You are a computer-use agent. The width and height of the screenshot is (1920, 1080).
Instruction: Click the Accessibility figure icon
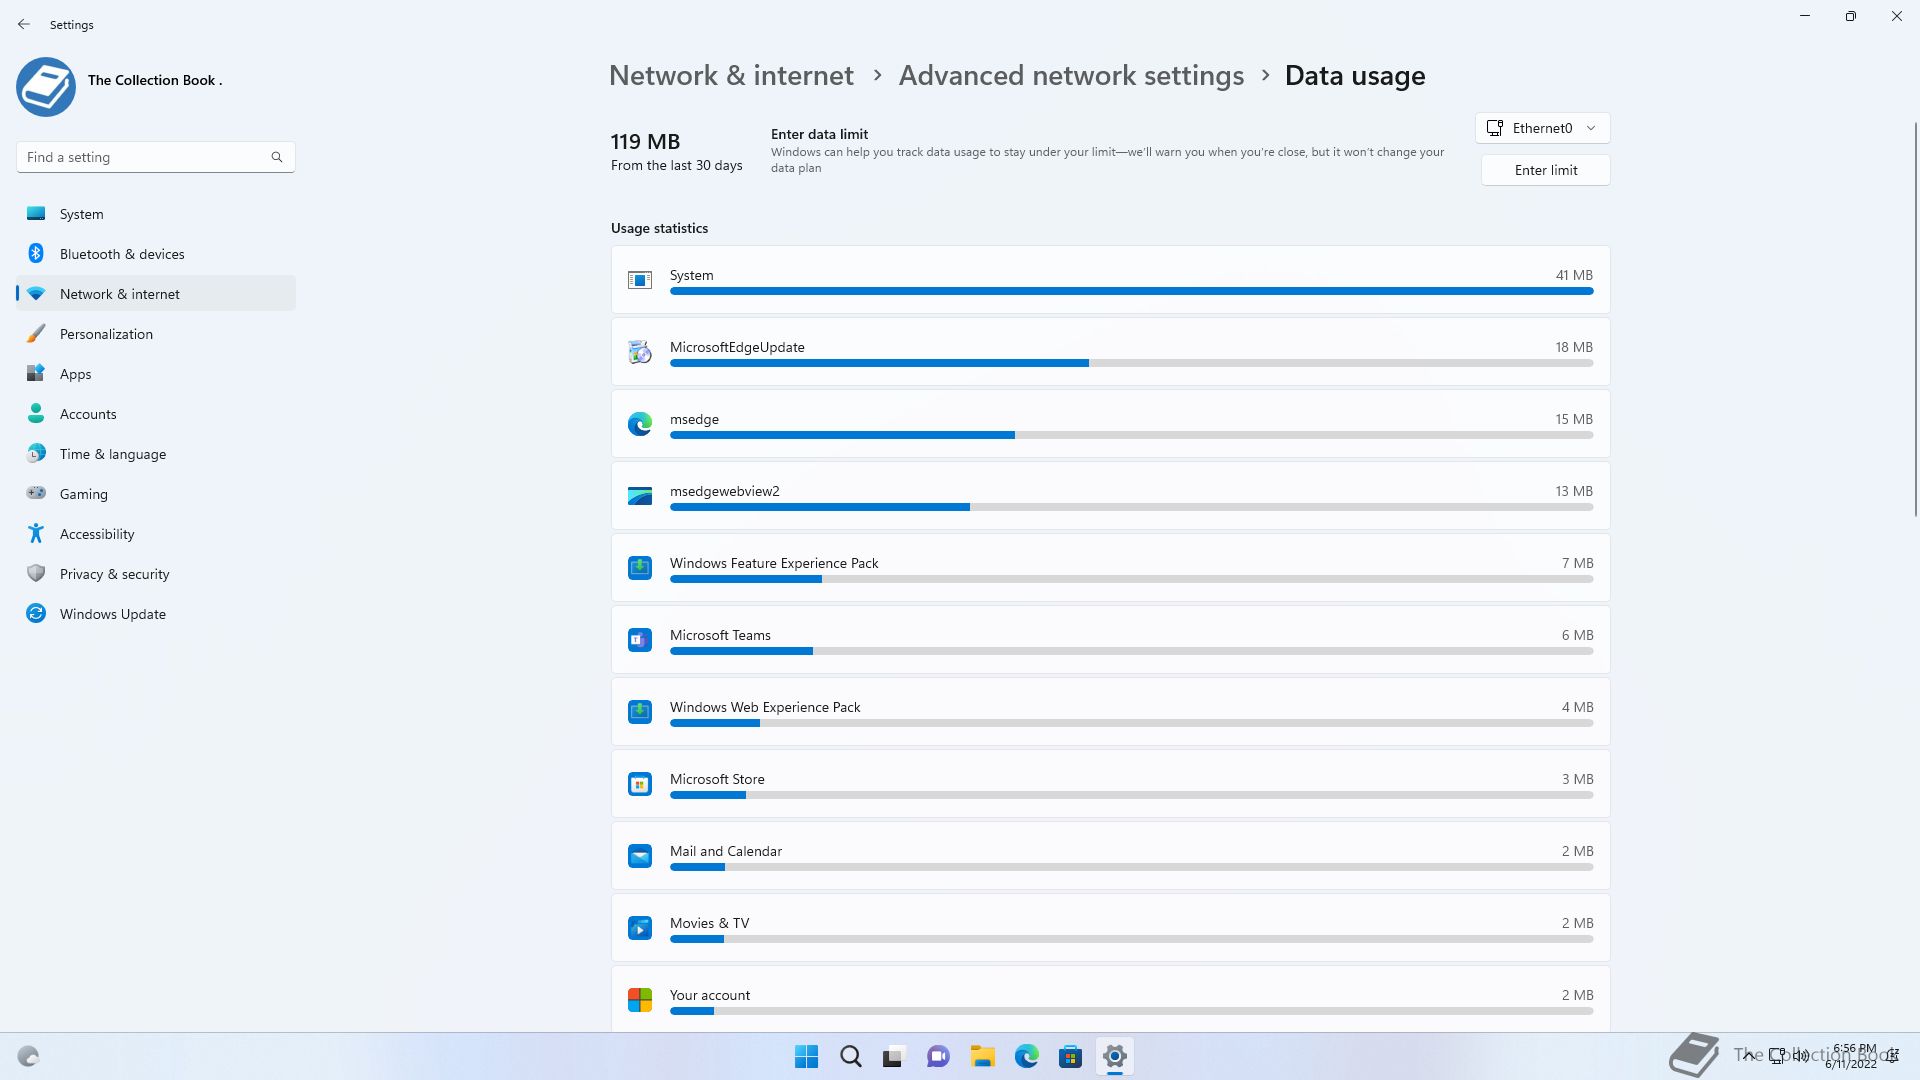coord(36,533)
